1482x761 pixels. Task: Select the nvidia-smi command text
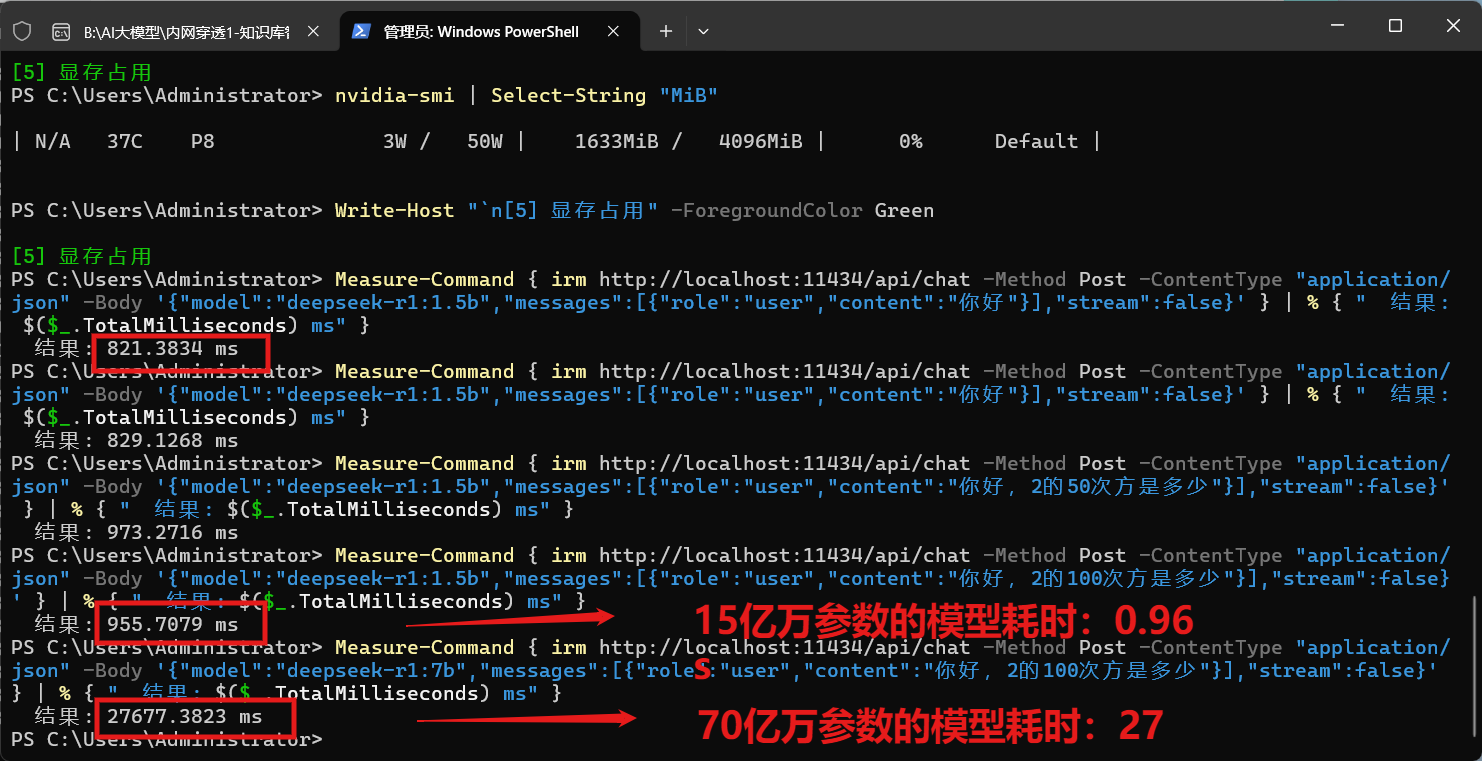click(x=394, y=95)
